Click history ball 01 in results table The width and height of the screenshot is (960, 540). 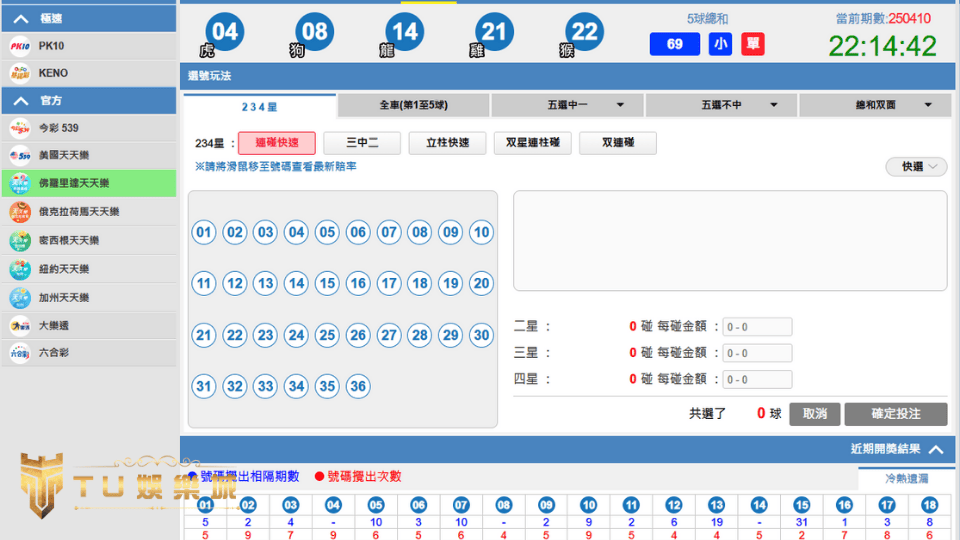coord(205,505)
